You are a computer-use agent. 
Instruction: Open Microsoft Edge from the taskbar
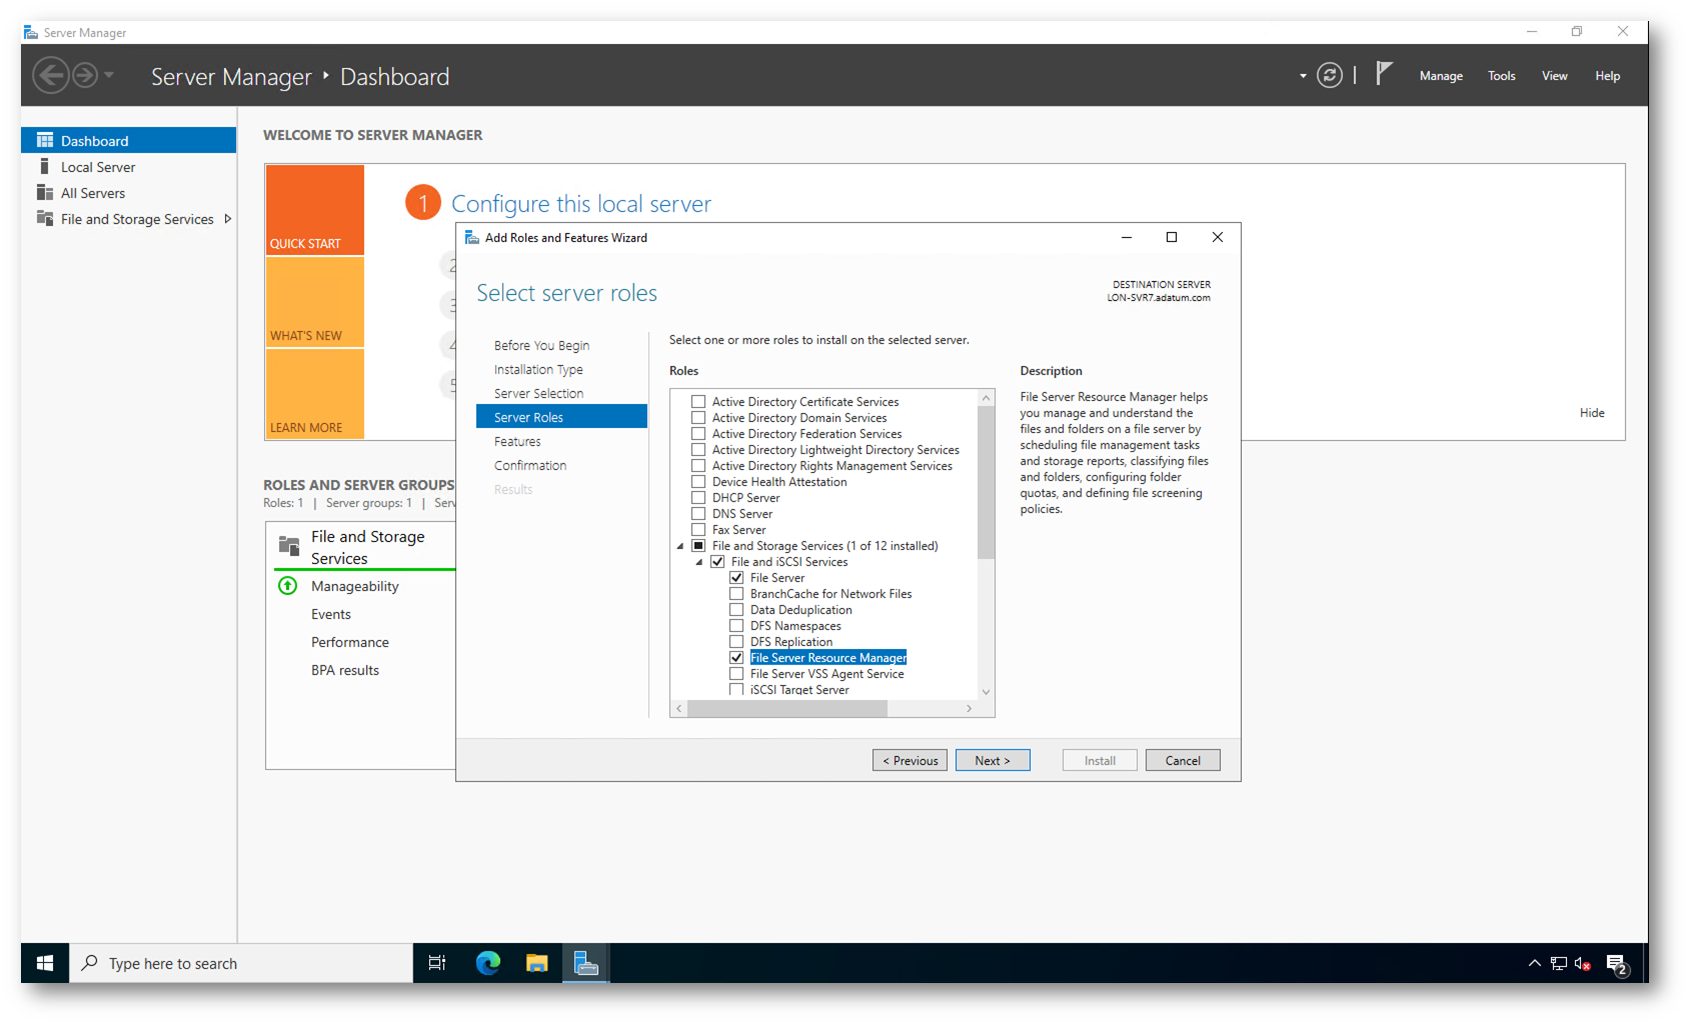(488, 963)
